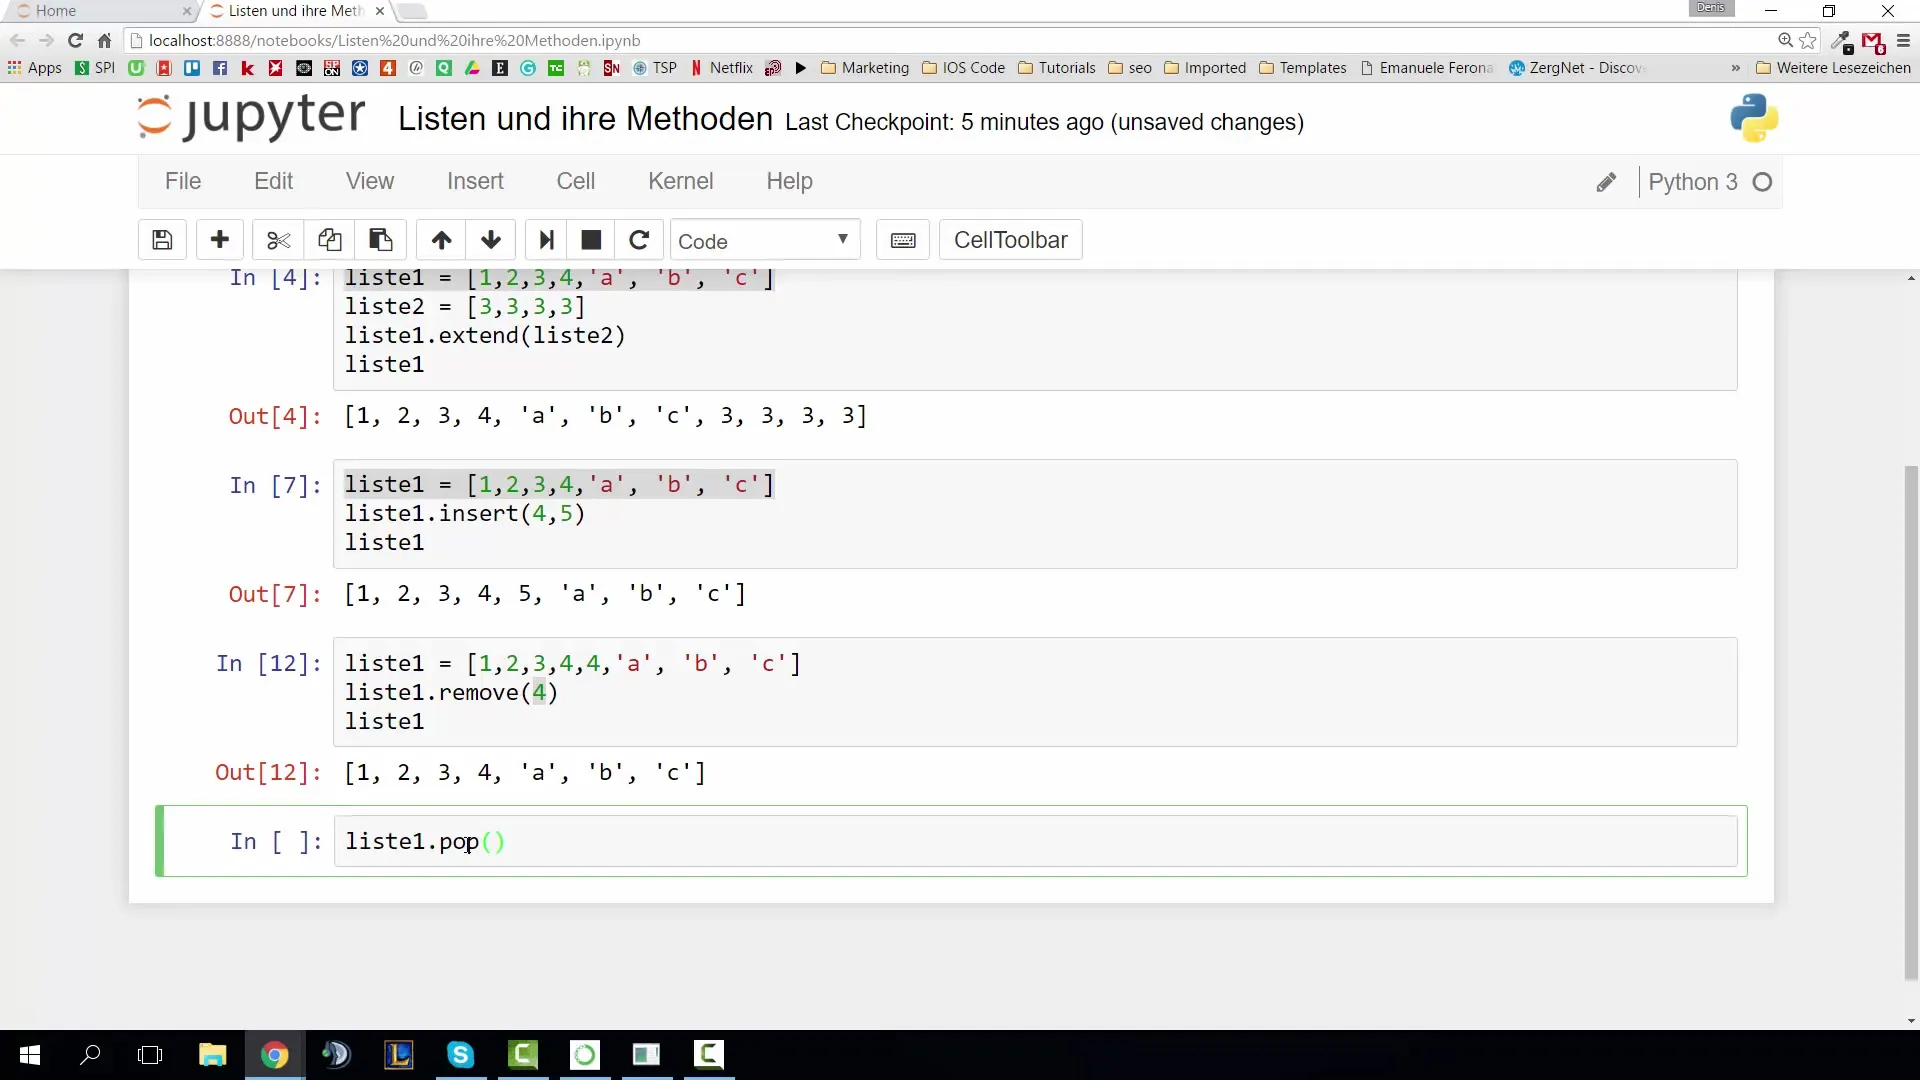Open the ZergNet bookmark
Viewport: 1920px width, 1080px height.
pyautogui.click(x=1577, y=68)
